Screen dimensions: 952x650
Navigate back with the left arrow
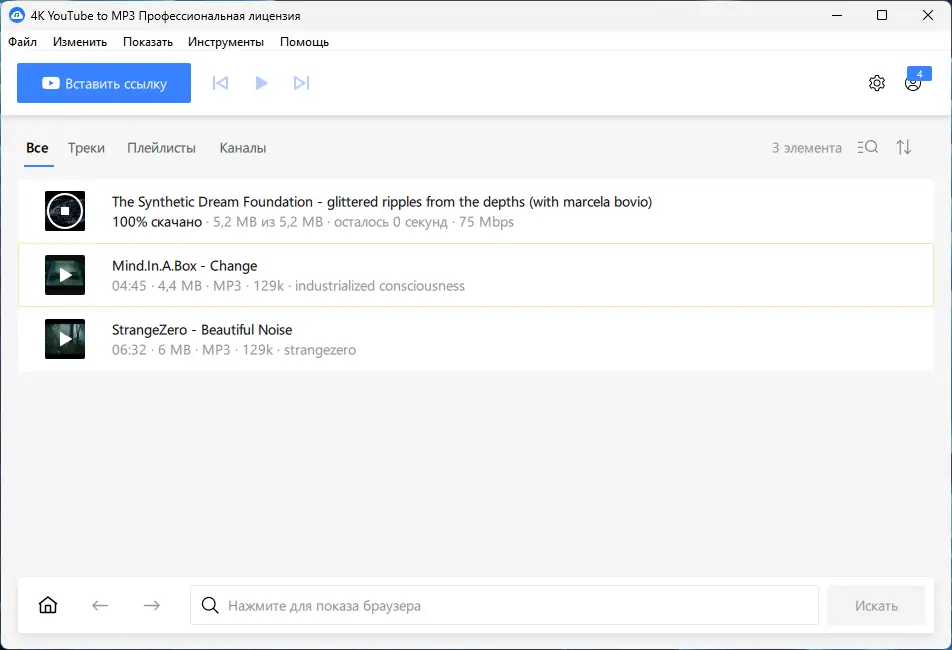click(x=100, y=605)
